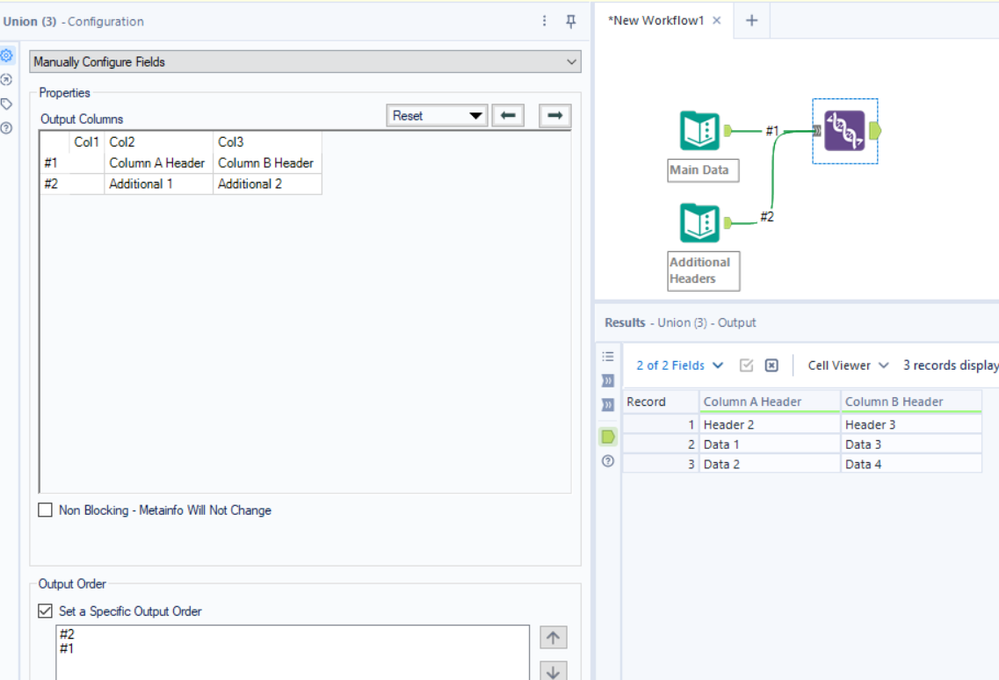Image resolution: width=999 pixels, height=680 pixels.
Task: Close the New Workflow1 tab
Action: [x=717, y=20]
